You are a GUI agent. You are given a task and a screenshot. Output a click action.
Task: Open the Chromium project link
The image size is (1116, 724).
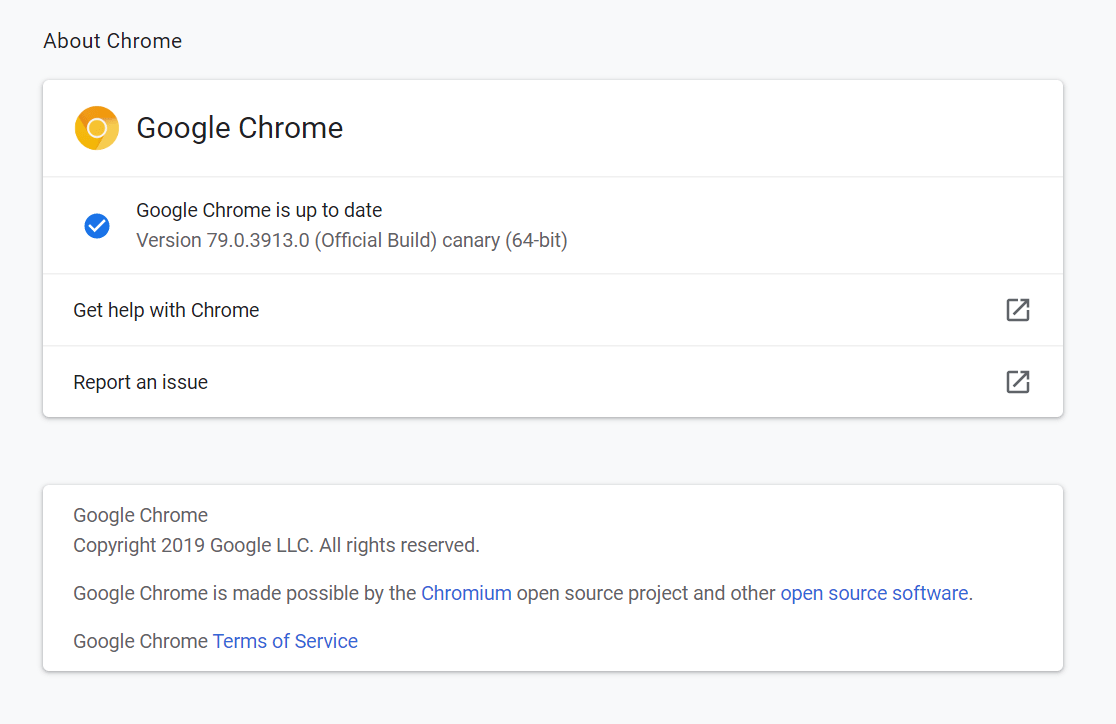coord(466,592)
